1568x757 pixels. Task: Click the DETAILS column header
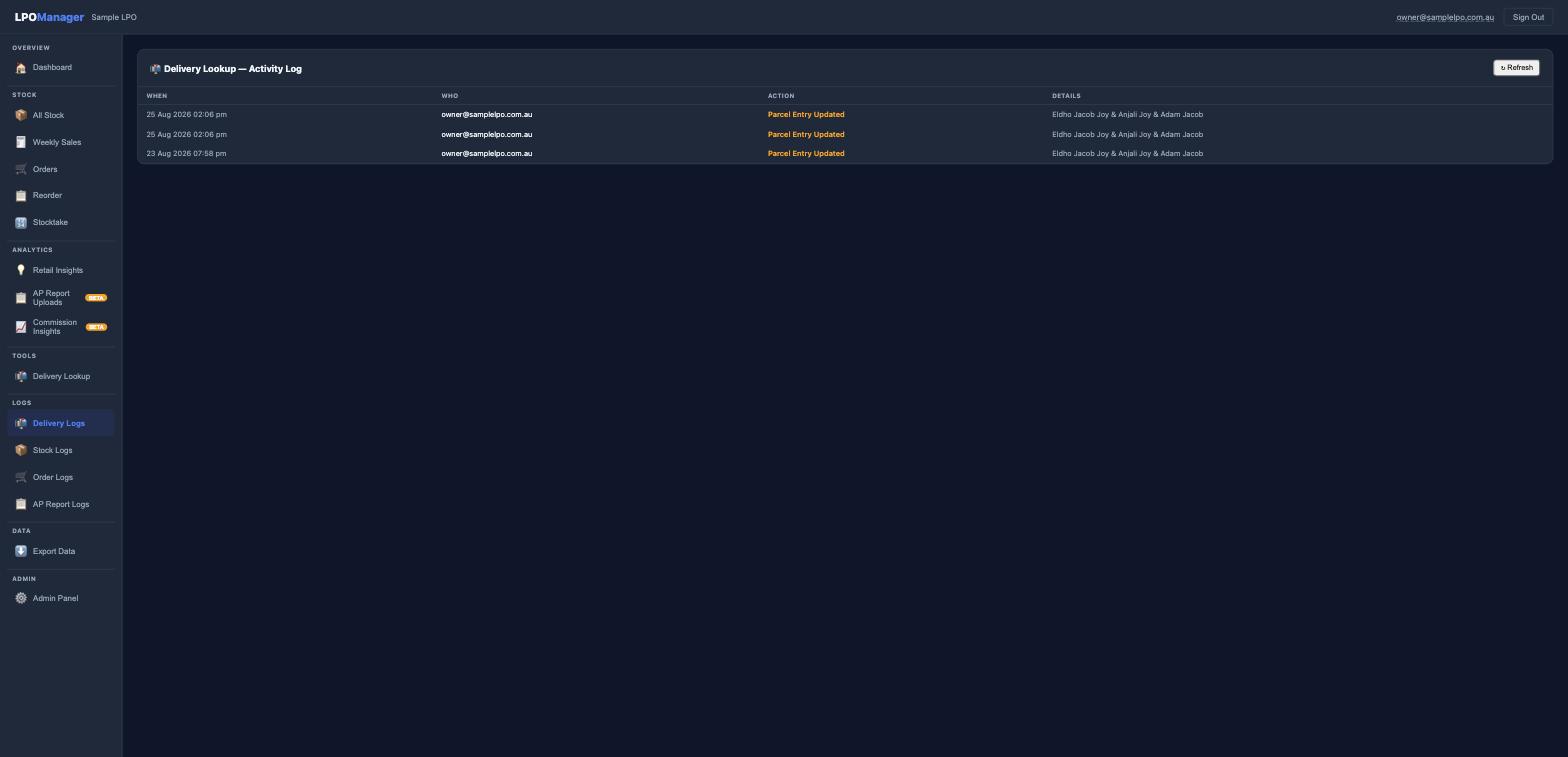1066,96
